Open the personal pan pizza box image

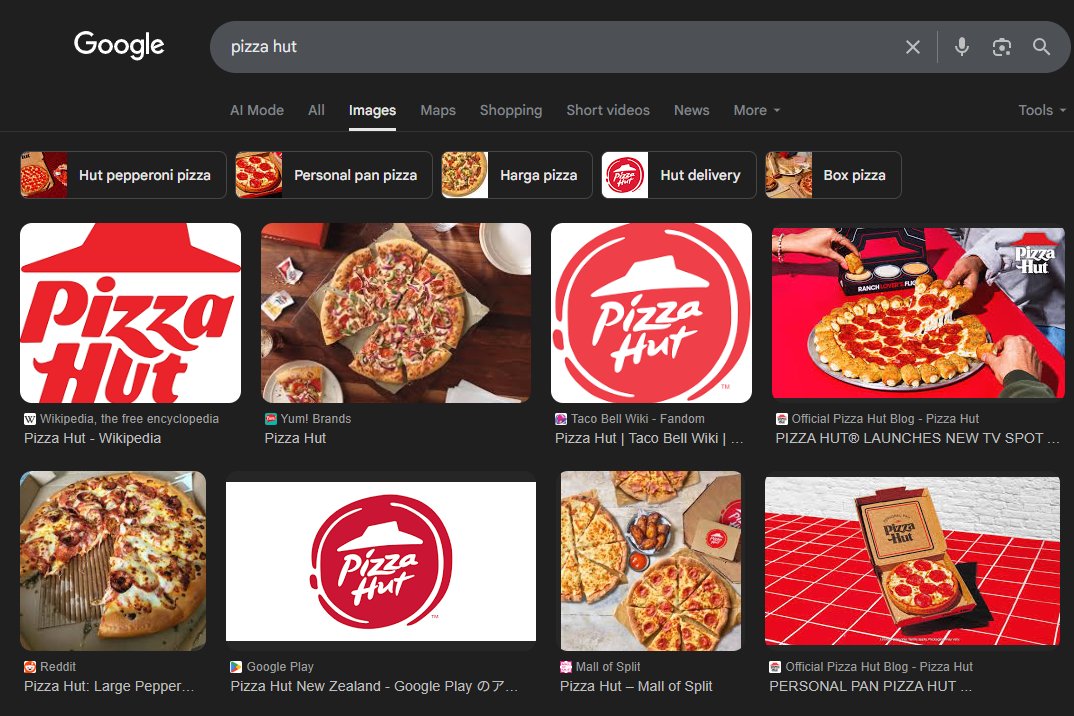click(x=912, y=561)
